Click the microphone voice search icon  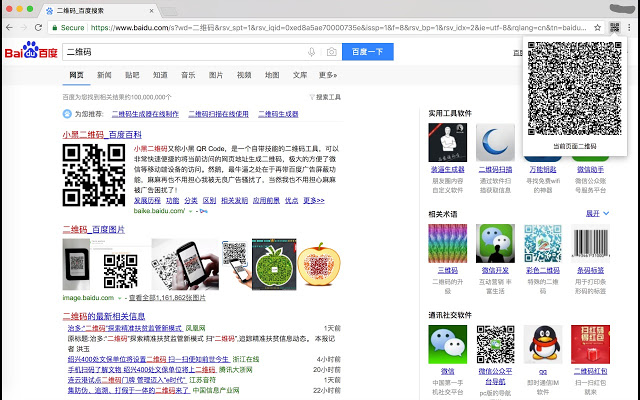pos(311,52)
